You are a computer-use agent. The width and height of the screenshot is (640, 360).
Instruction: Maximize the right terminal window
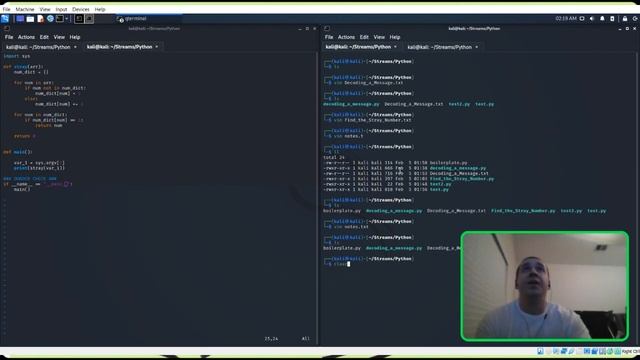click(627, 29)
